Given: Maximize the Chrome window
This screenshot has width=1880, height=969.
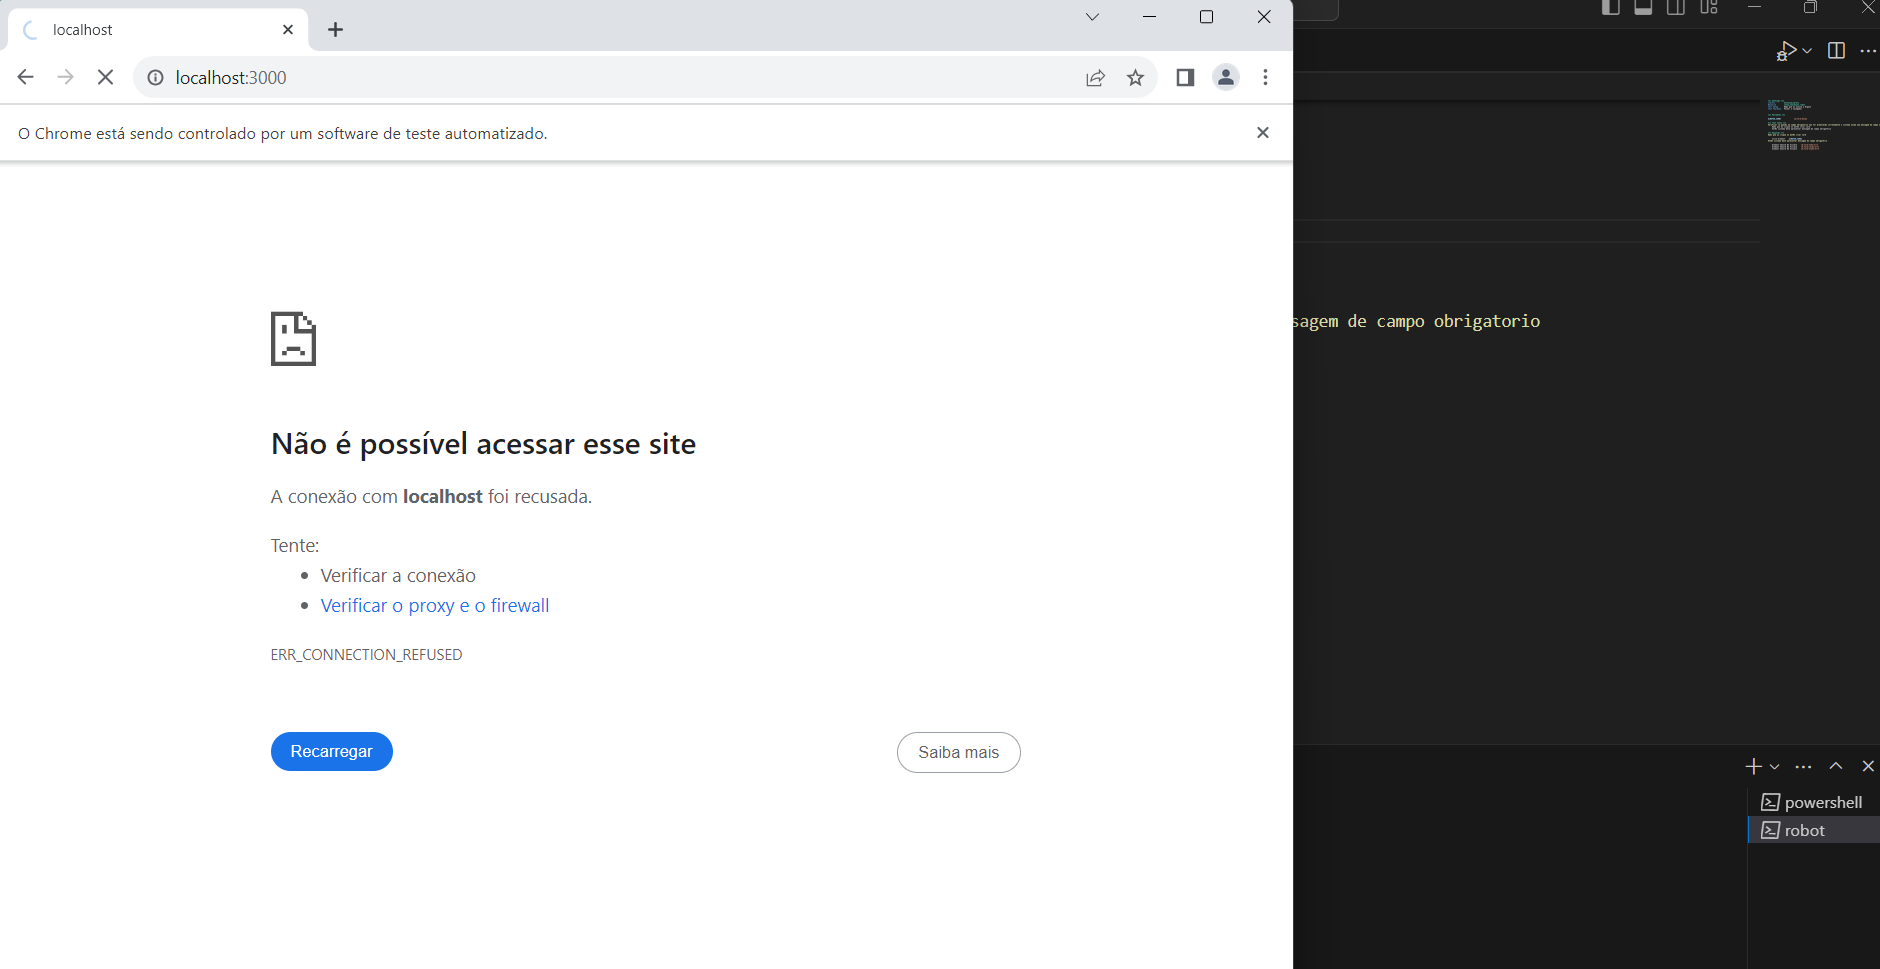Looking at the screenshot, I should click(x=1207, y=17).
